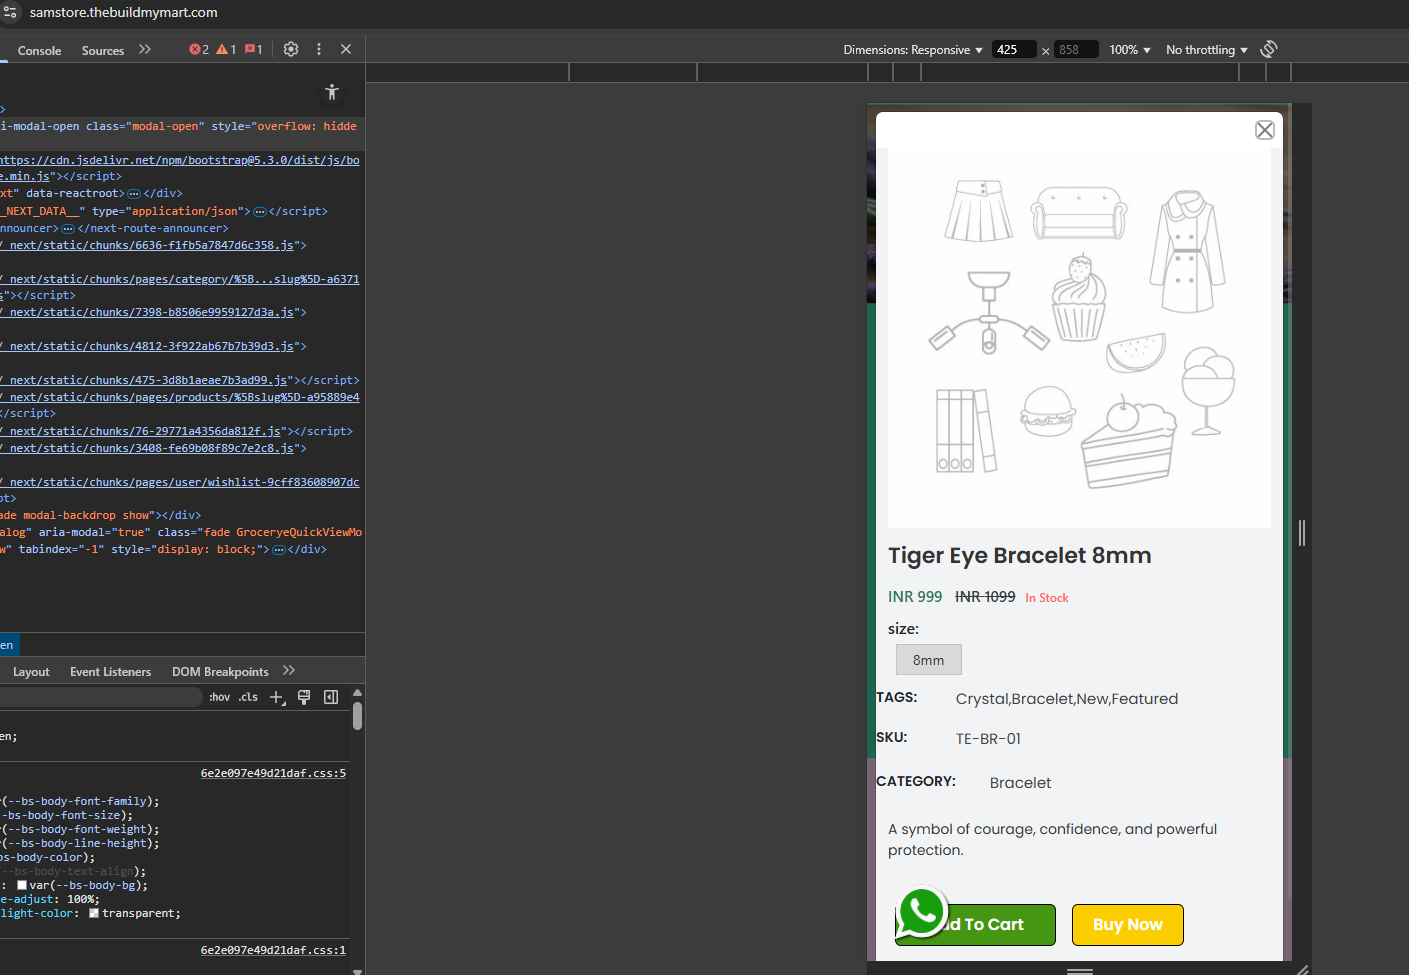
Task: Expand the application/json script ellipsis
Action: pyautogui.click(x=260, y=212)
